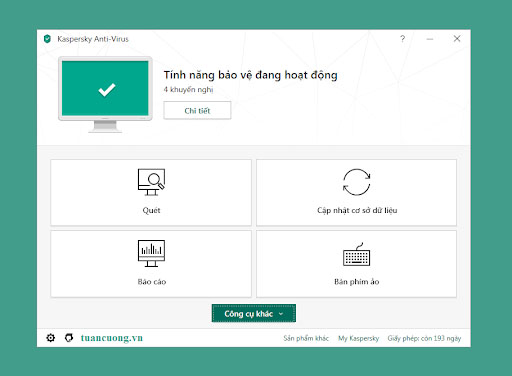Open the My Kaspersky link
The height and width of the screenshot is (376, 512).
pyautogui.click(x=359, y=338)
